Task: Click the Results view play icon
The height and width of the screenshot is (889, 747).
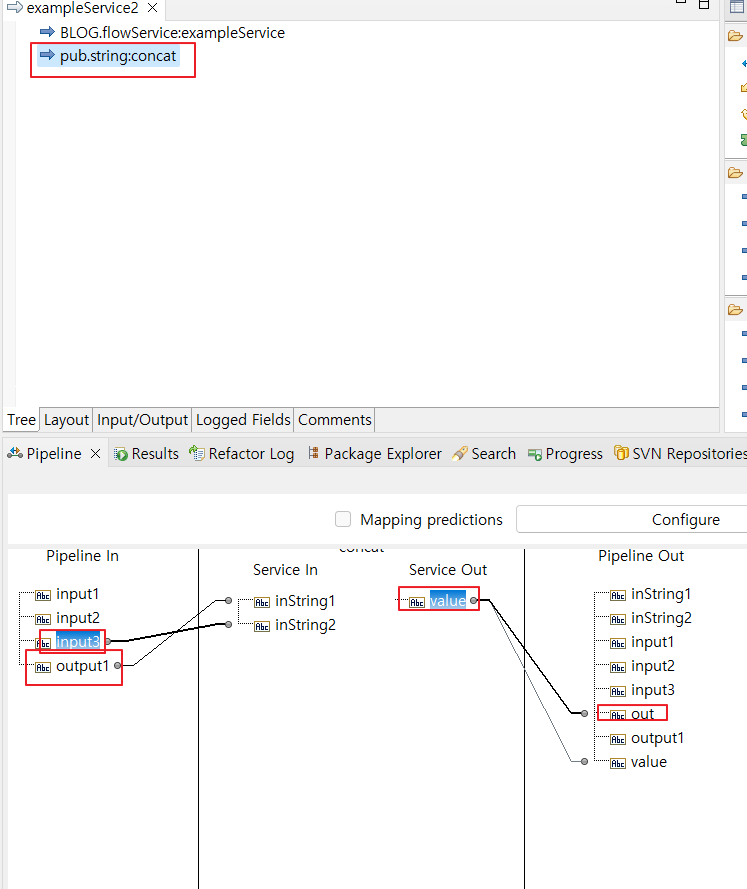Action: tap(121, 454)
